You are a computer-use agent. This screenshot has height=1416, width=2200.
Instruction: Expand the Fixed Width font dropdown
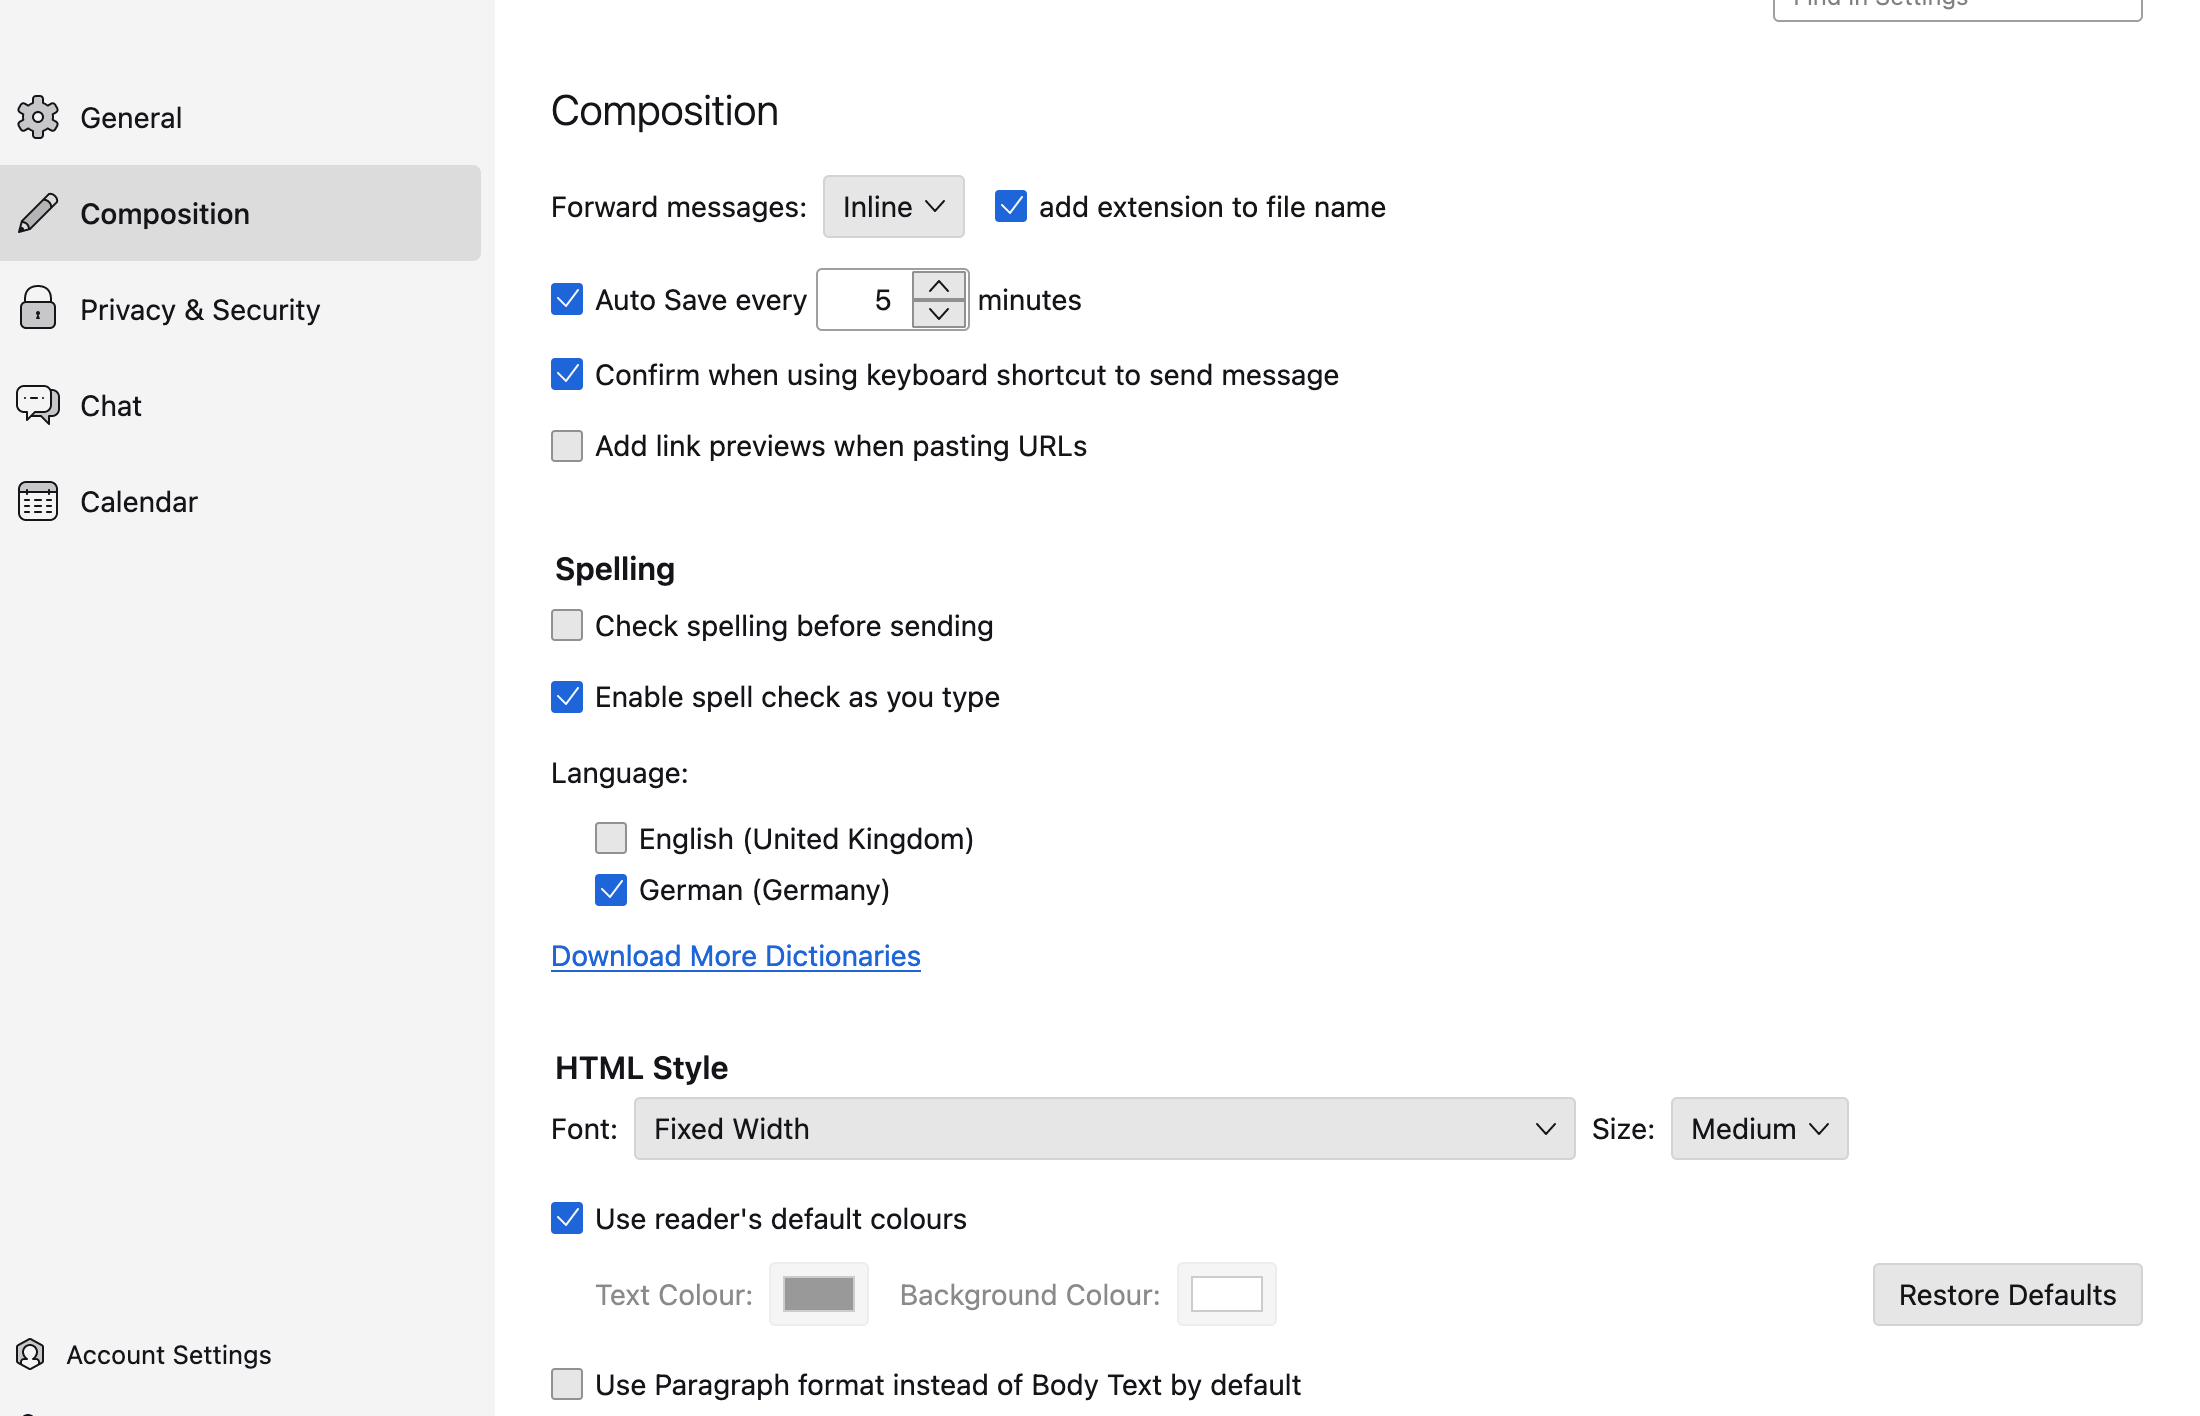pyautogui.click(x=1104, y=1129)
